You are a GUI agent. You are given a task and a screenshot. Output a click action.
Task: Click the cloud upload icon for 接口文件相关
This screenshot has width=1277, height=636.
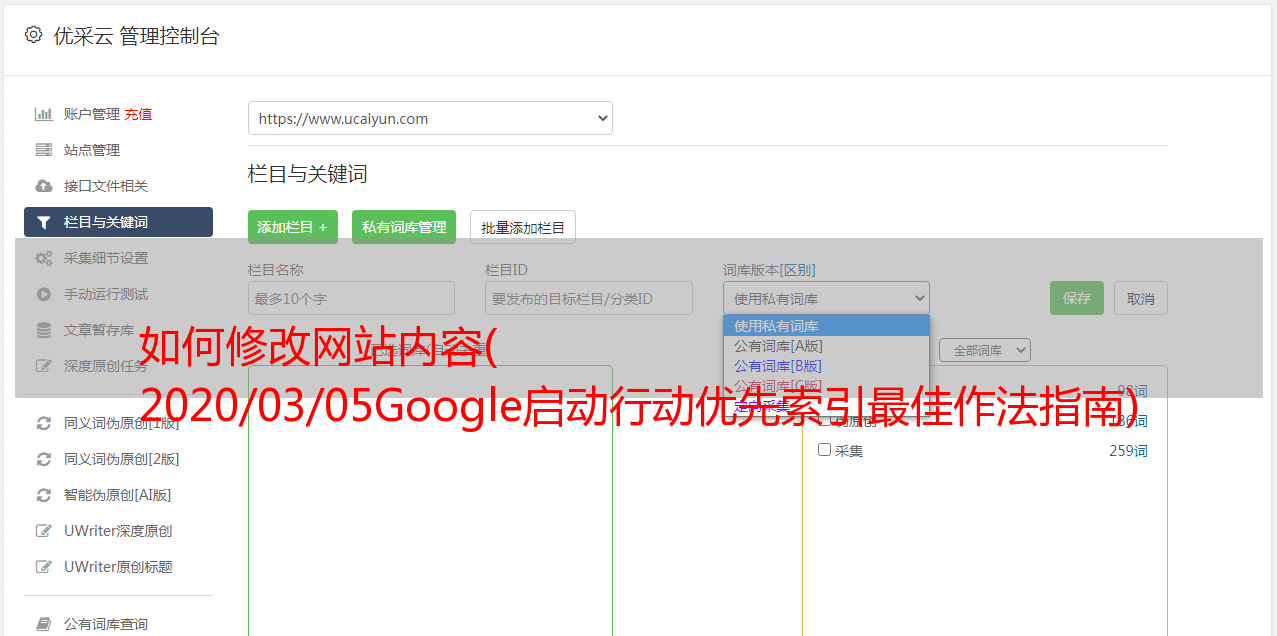43,186
